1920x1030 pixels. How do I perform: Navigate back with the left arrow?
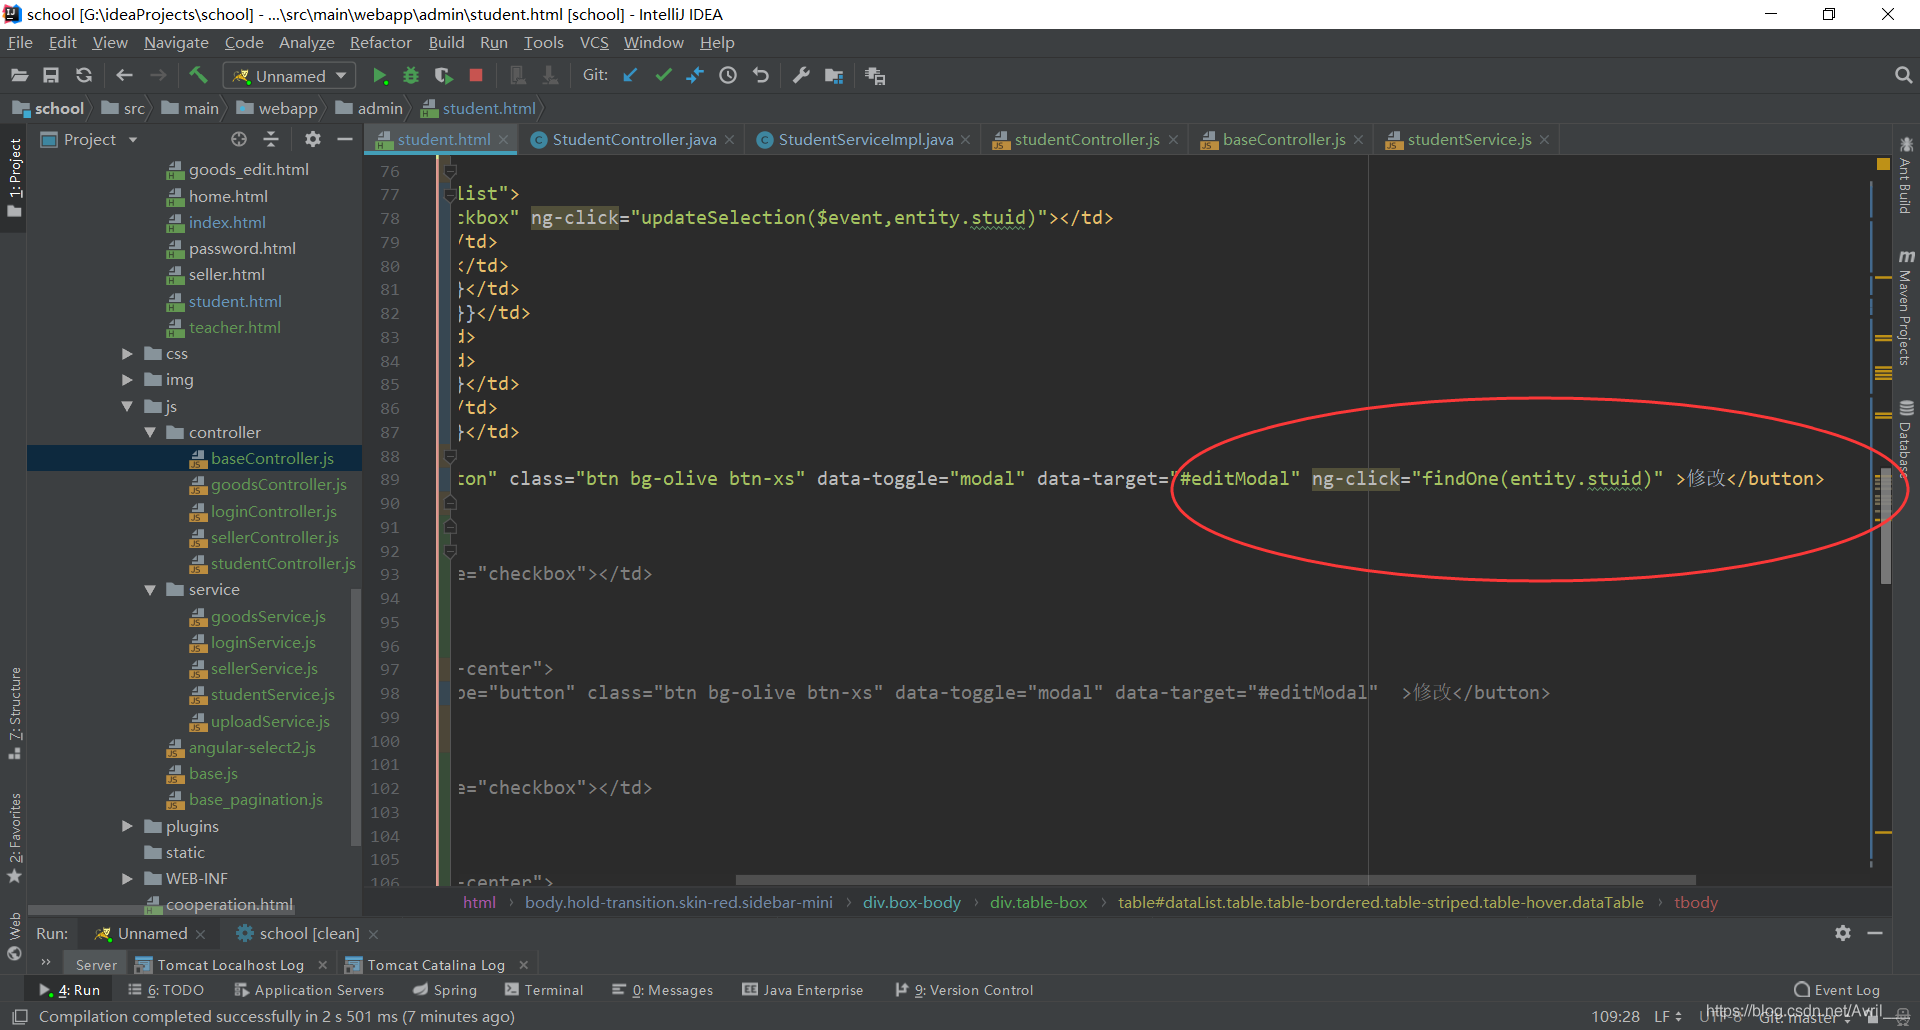(x=124, y=76)
